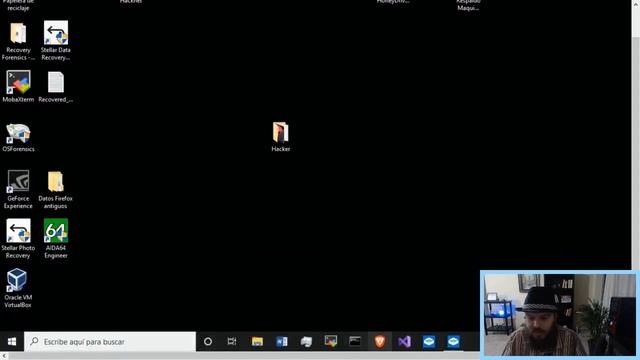Open Visual Studio from the taskbar
The image size is (640, 360).
[x=404, y=342]
